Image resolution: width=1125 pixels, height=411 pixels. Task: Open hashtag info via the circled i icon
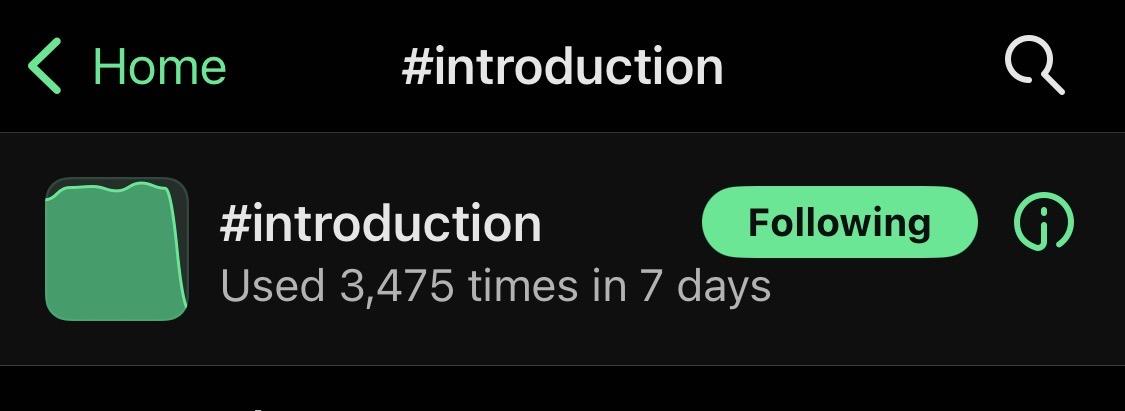pos(1043,221)
